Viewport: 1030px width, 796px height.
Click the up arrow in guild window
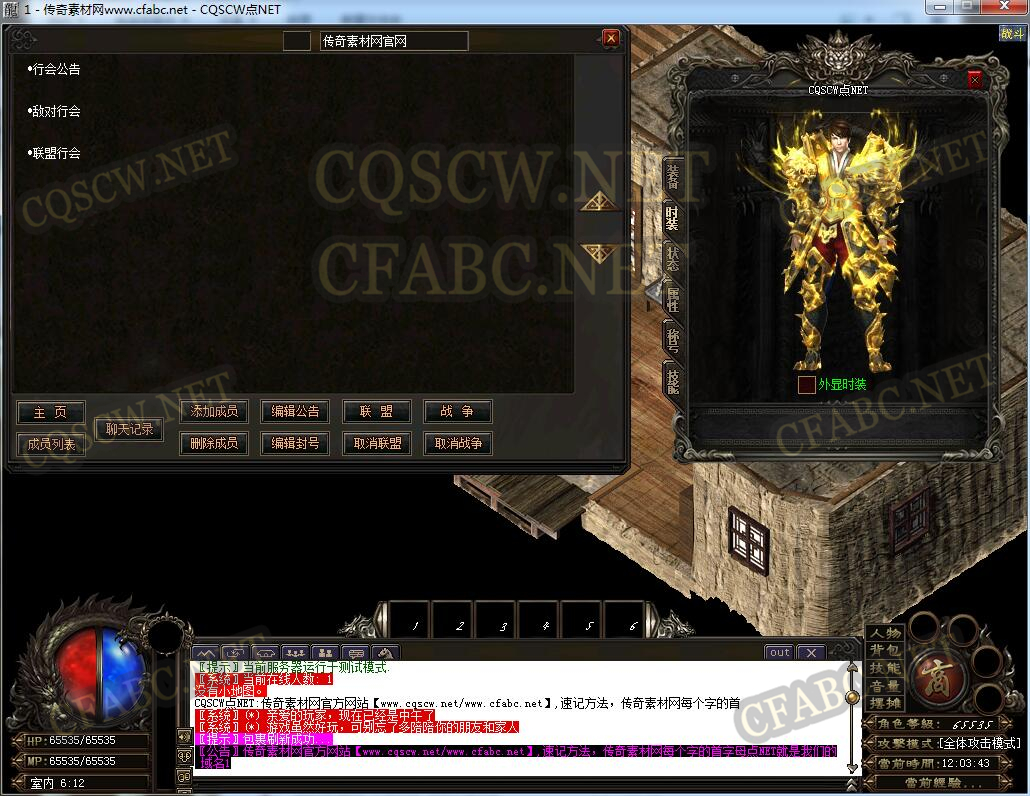pos(599,202)
